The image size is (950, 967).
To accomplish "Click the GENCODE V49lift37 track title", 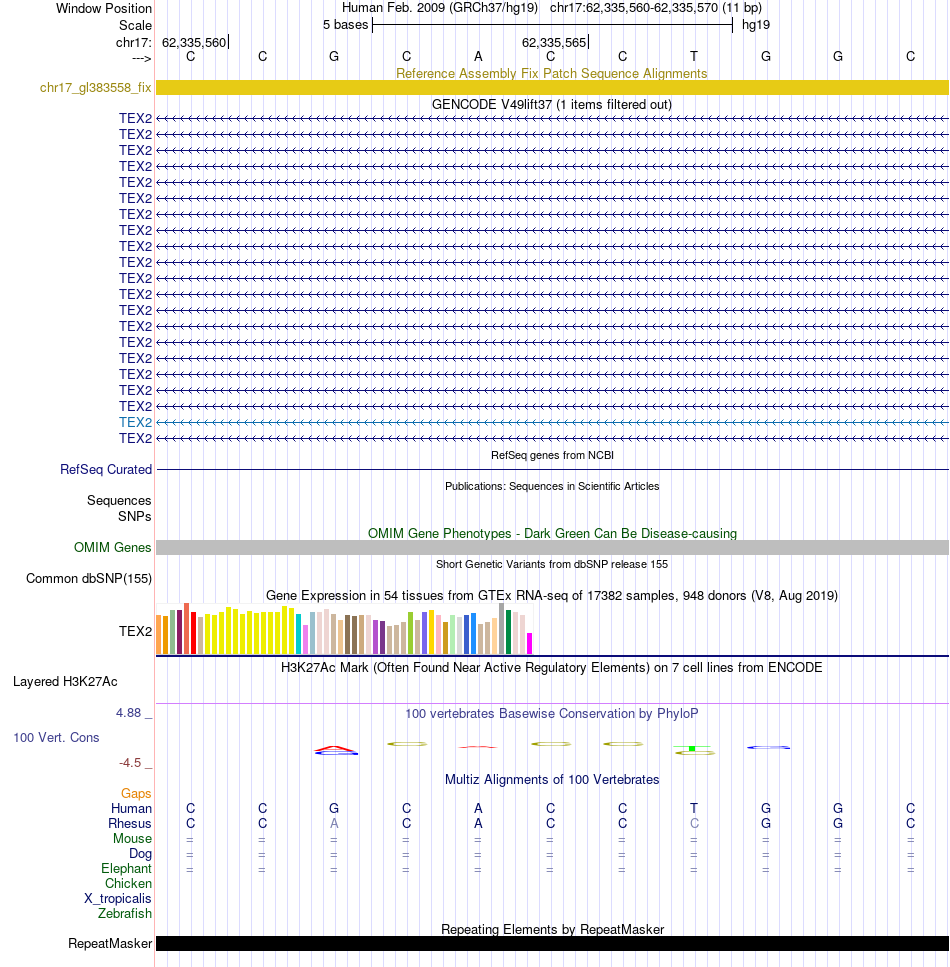I will (x=551, y=104).
